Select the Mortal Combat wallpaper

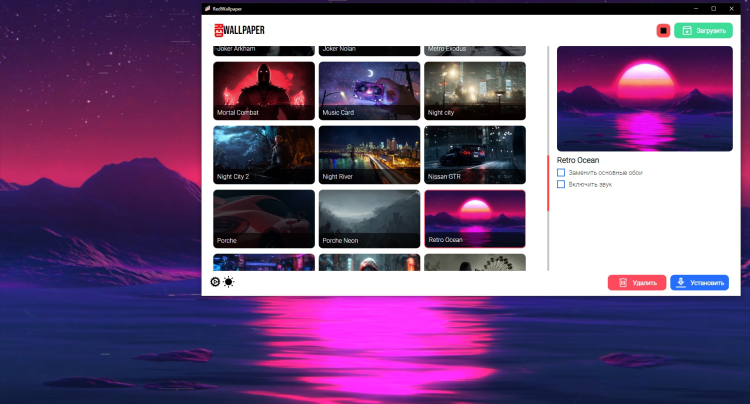click(x=264, y=91)
